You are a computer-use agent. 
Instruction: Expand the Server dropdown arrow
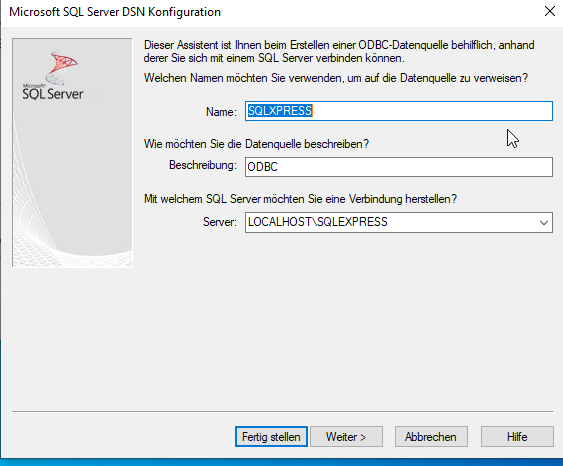[x=544, y=223]
